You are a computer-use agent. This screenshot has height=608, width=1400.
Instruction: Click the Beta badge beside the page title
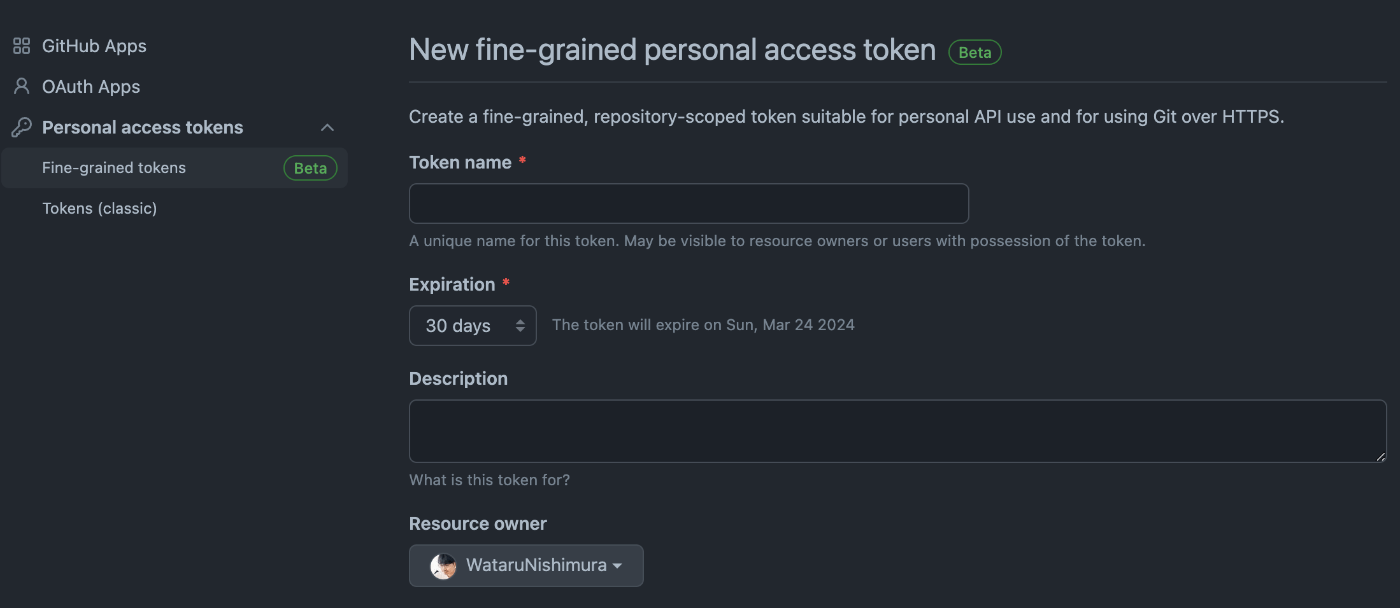pos(975,52)
